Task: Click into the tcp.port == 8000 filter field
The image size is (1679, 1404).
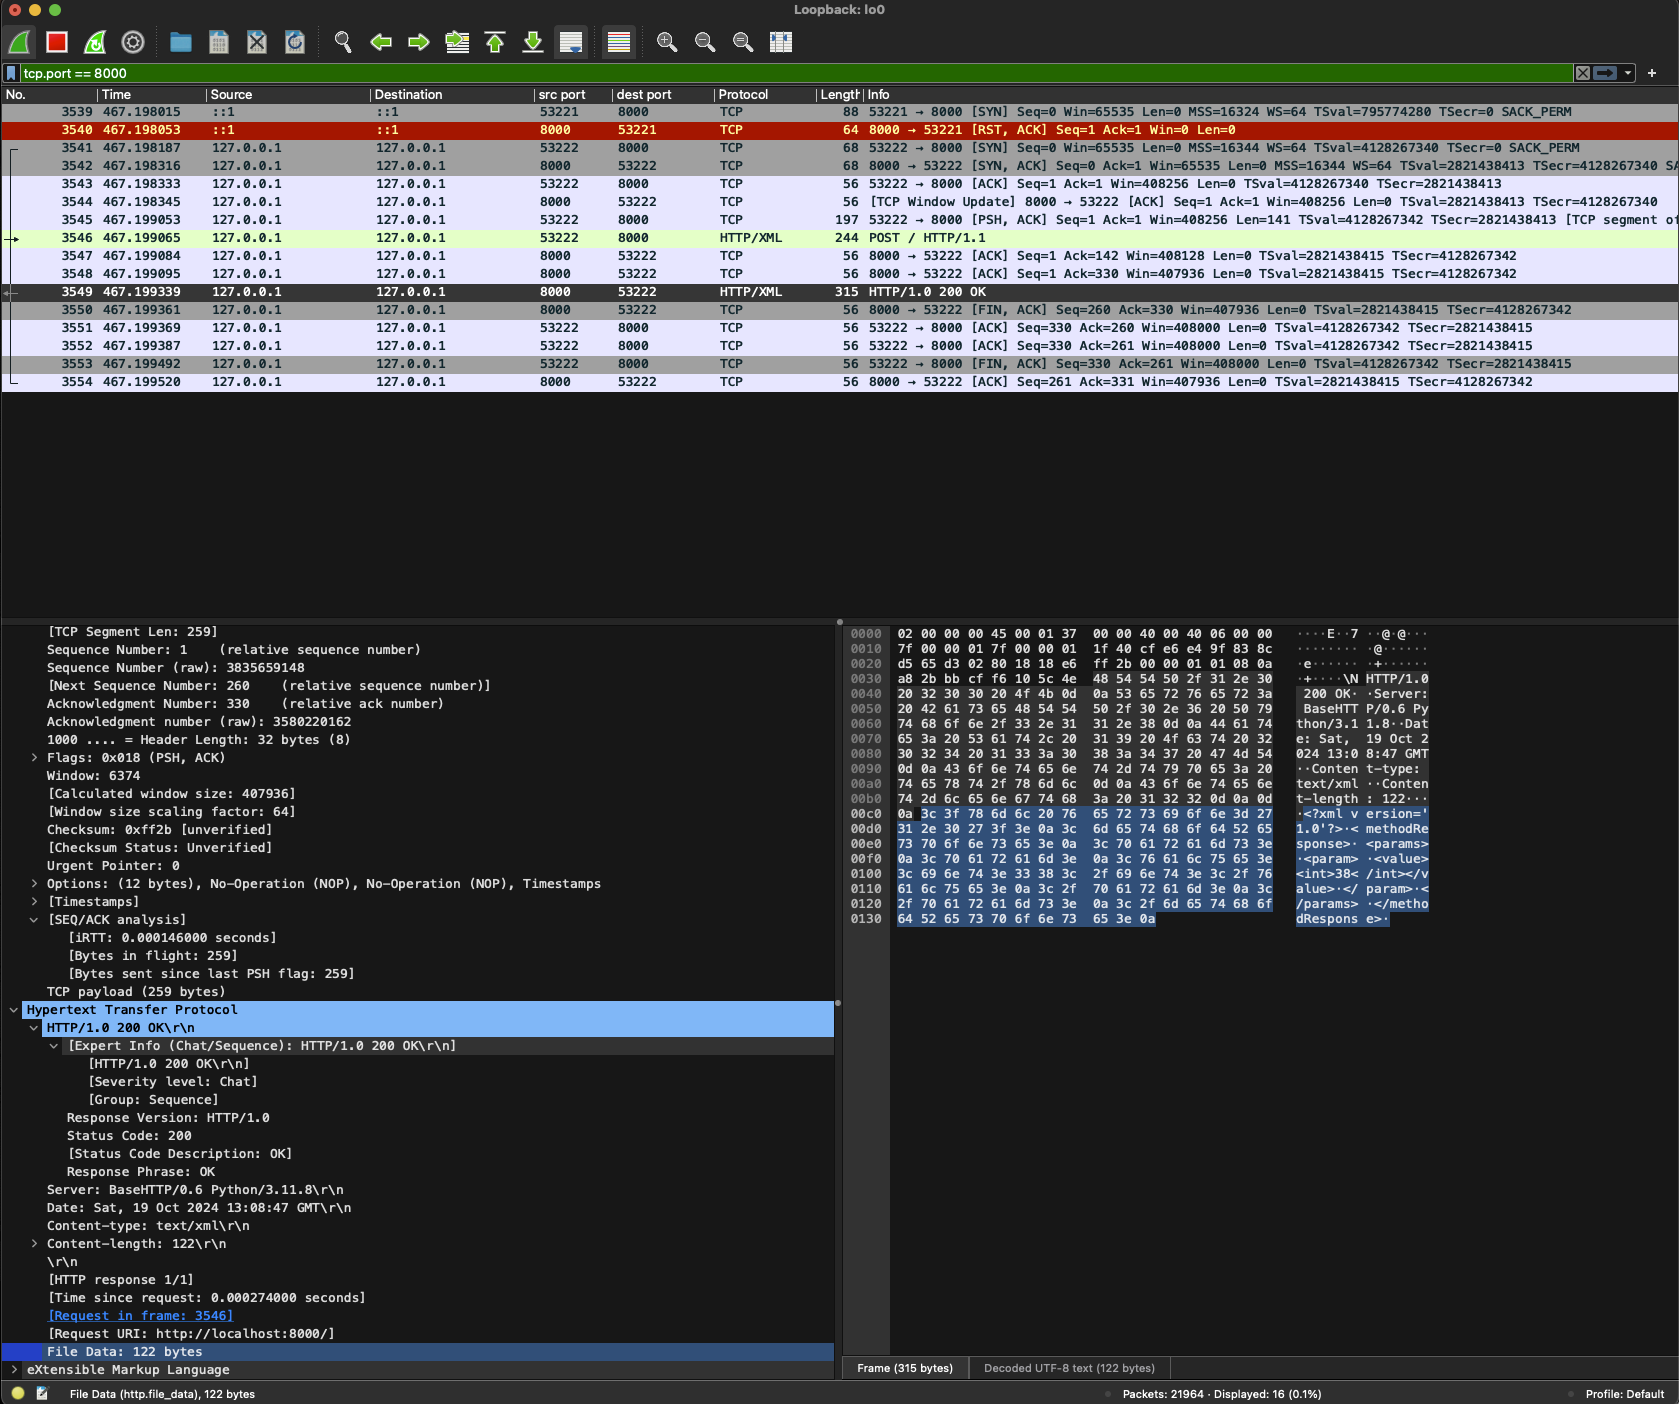Action: click(x=796, y=73)
